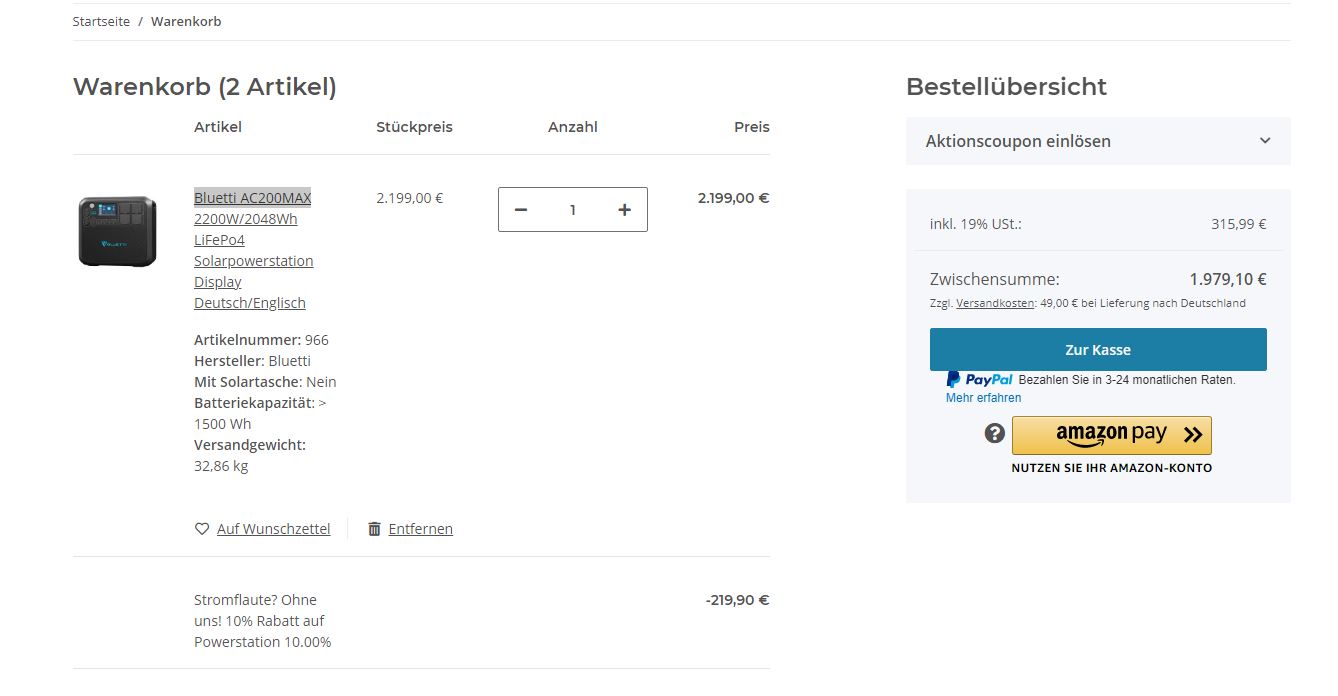The height and width of the screenshot is (696, 1338).
Task: Click the PayPal logo
Action: point(980,380)
